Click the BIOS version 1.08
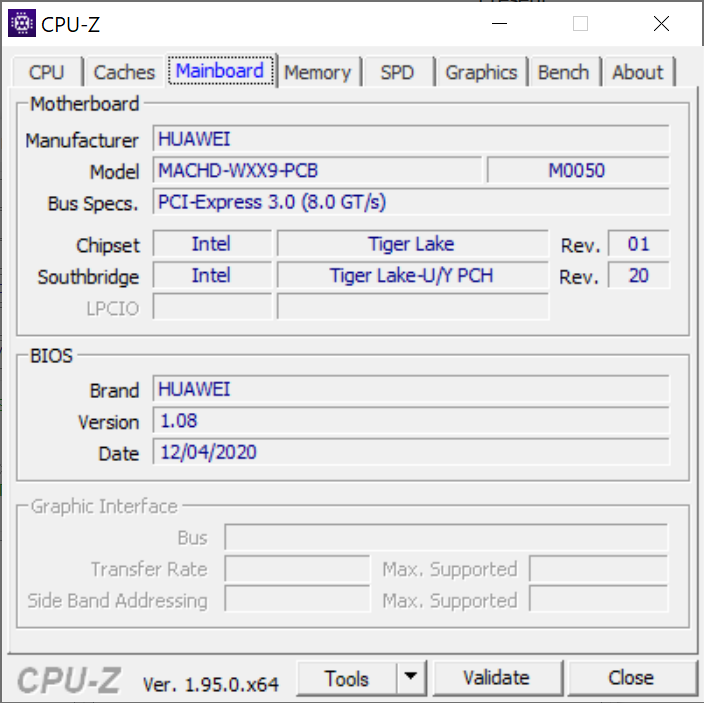Image resolution: width=704 pixels, height=703 pixels. pyautogui.click(x=411, y=420)
